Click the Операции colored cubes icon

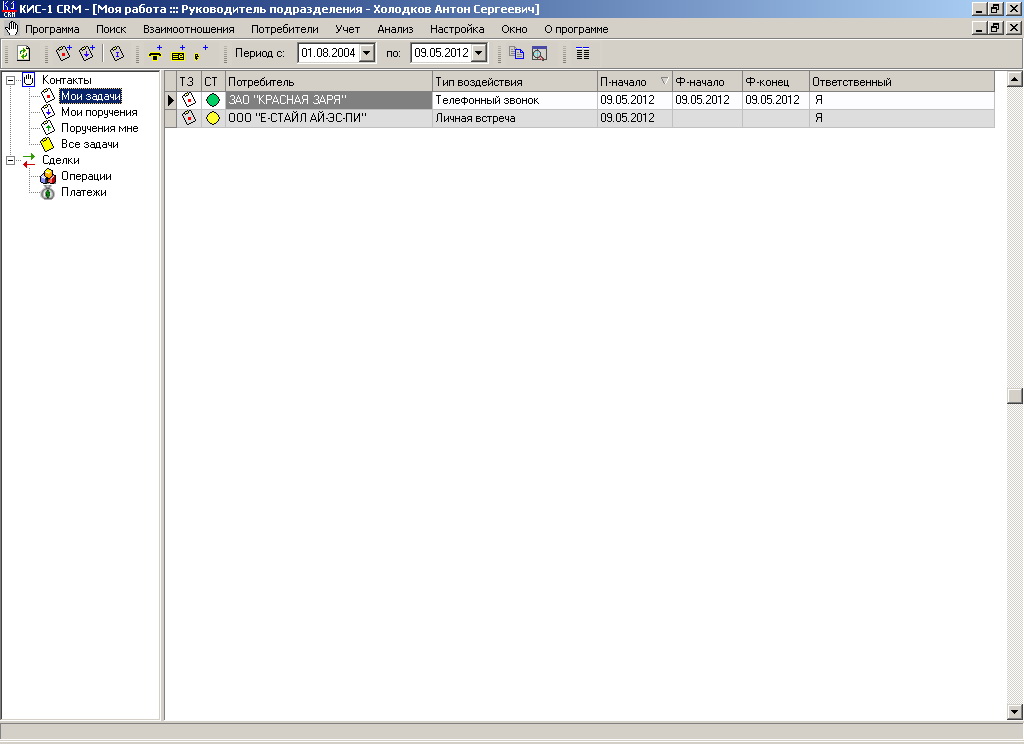coord(48,176)
